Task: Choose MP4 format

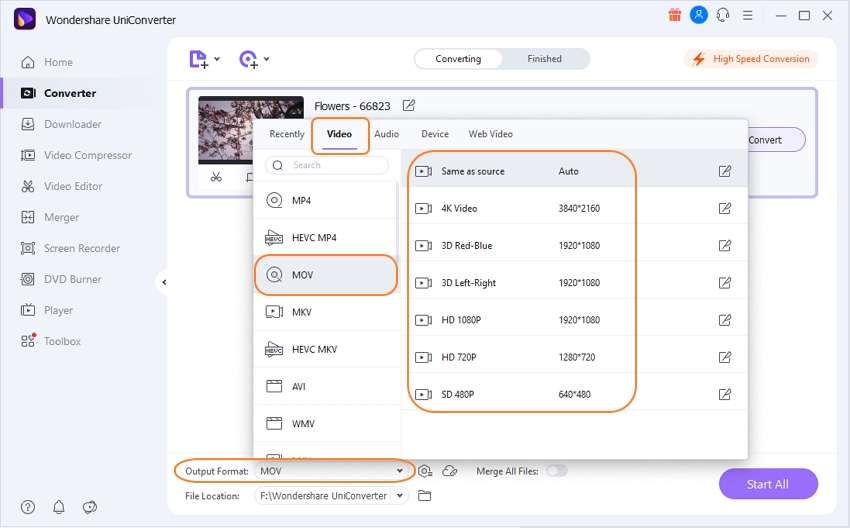Action: pos(326,201)
